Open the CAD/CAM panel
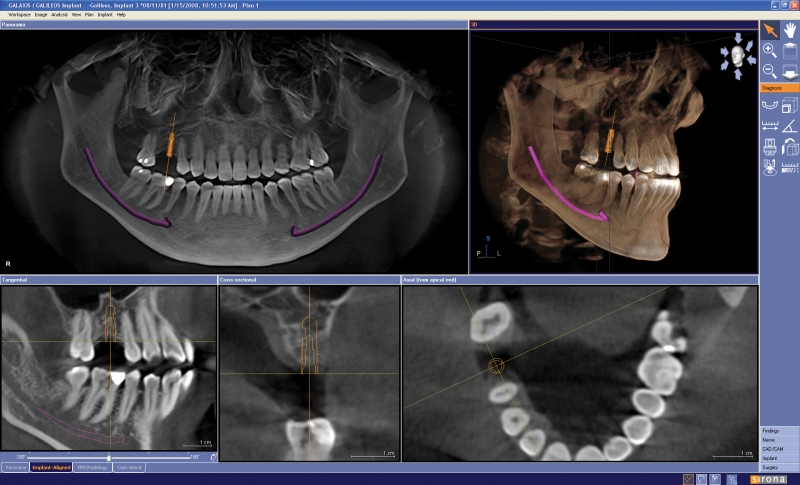800x485 pixels. pos(780,449)
